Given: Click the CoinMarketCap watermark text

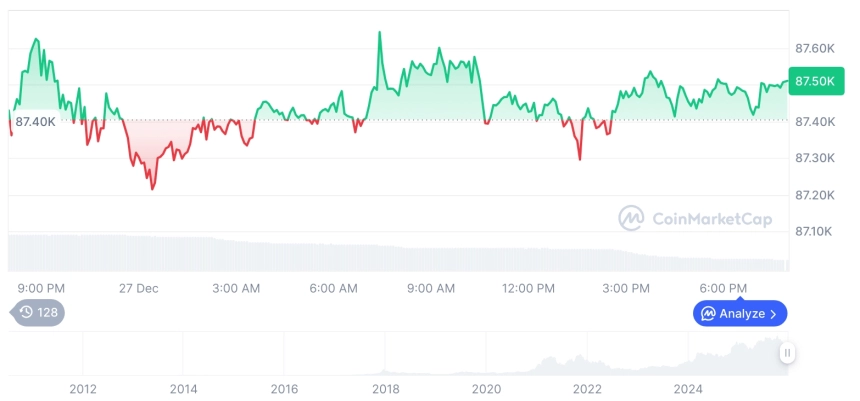Looking at the screenshot, I should [711, 218].
